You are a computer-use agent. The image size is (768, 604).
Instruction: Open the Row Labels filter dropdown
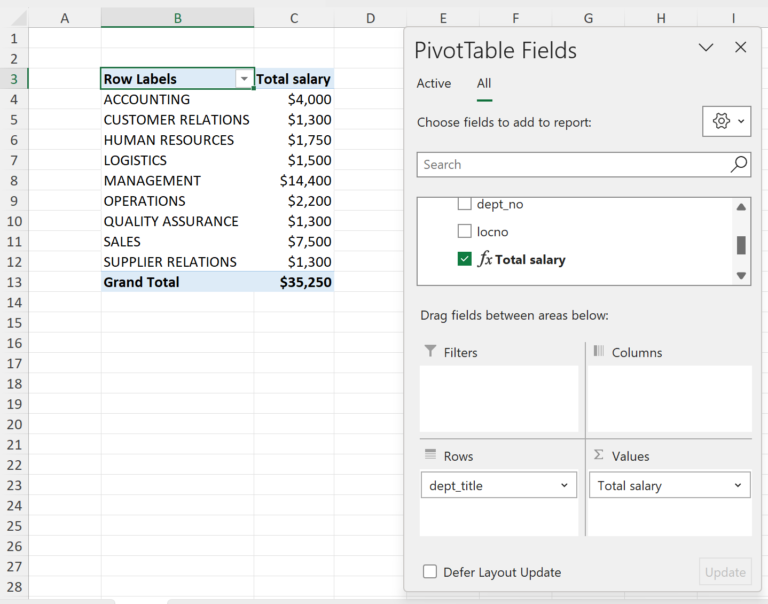243,79
